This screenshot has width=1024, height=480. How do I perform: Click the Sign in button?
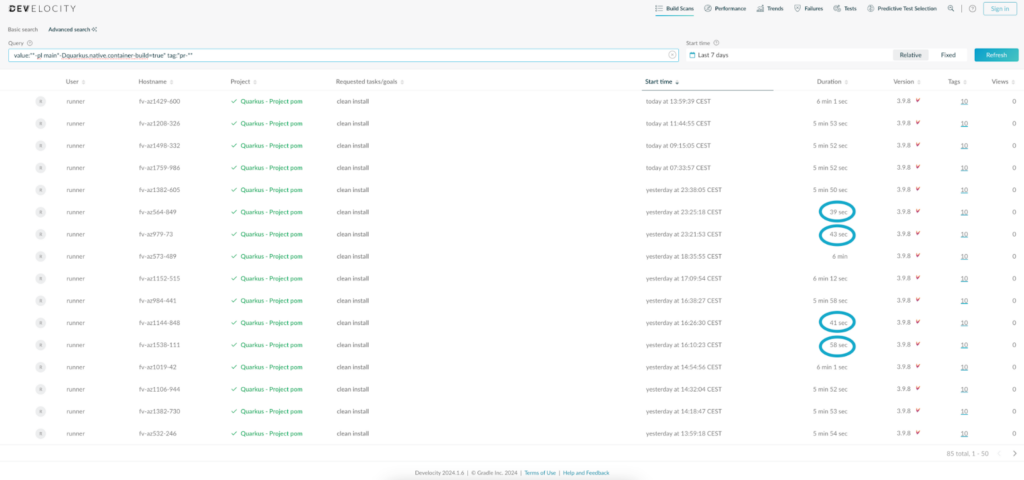point(998,8)
